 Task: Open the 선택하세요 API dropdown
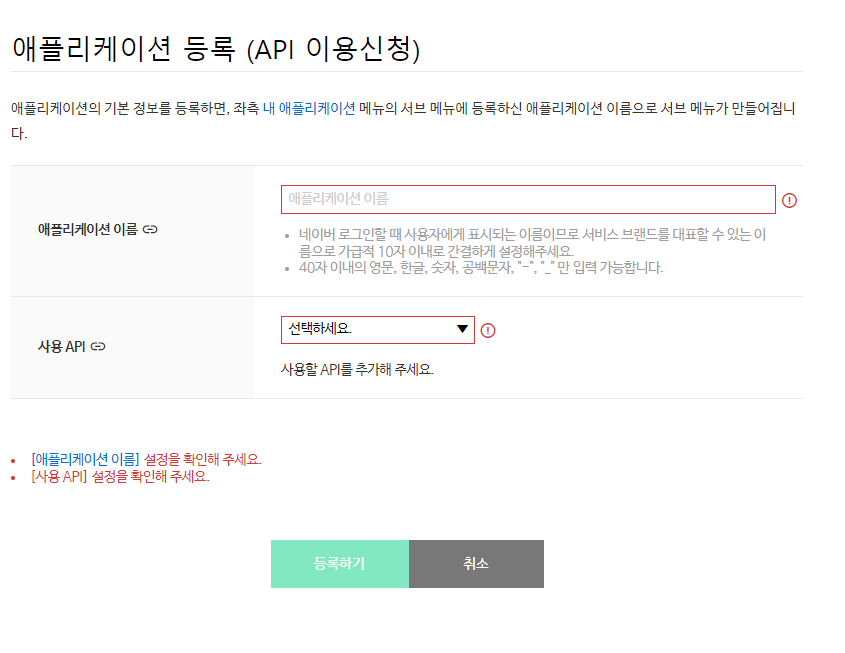coord(378,330)
